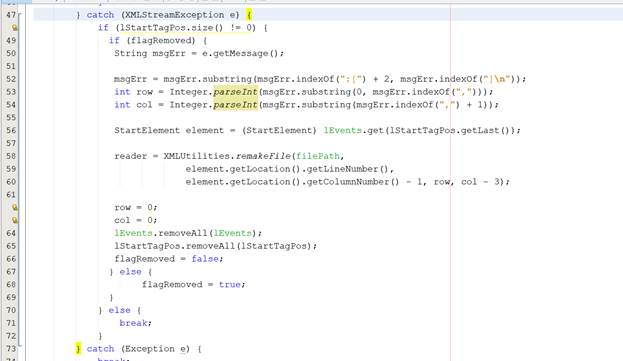Click the 'flagRemoved = true;' statement
Screen dimensions: 623x361
coord(194,284)
